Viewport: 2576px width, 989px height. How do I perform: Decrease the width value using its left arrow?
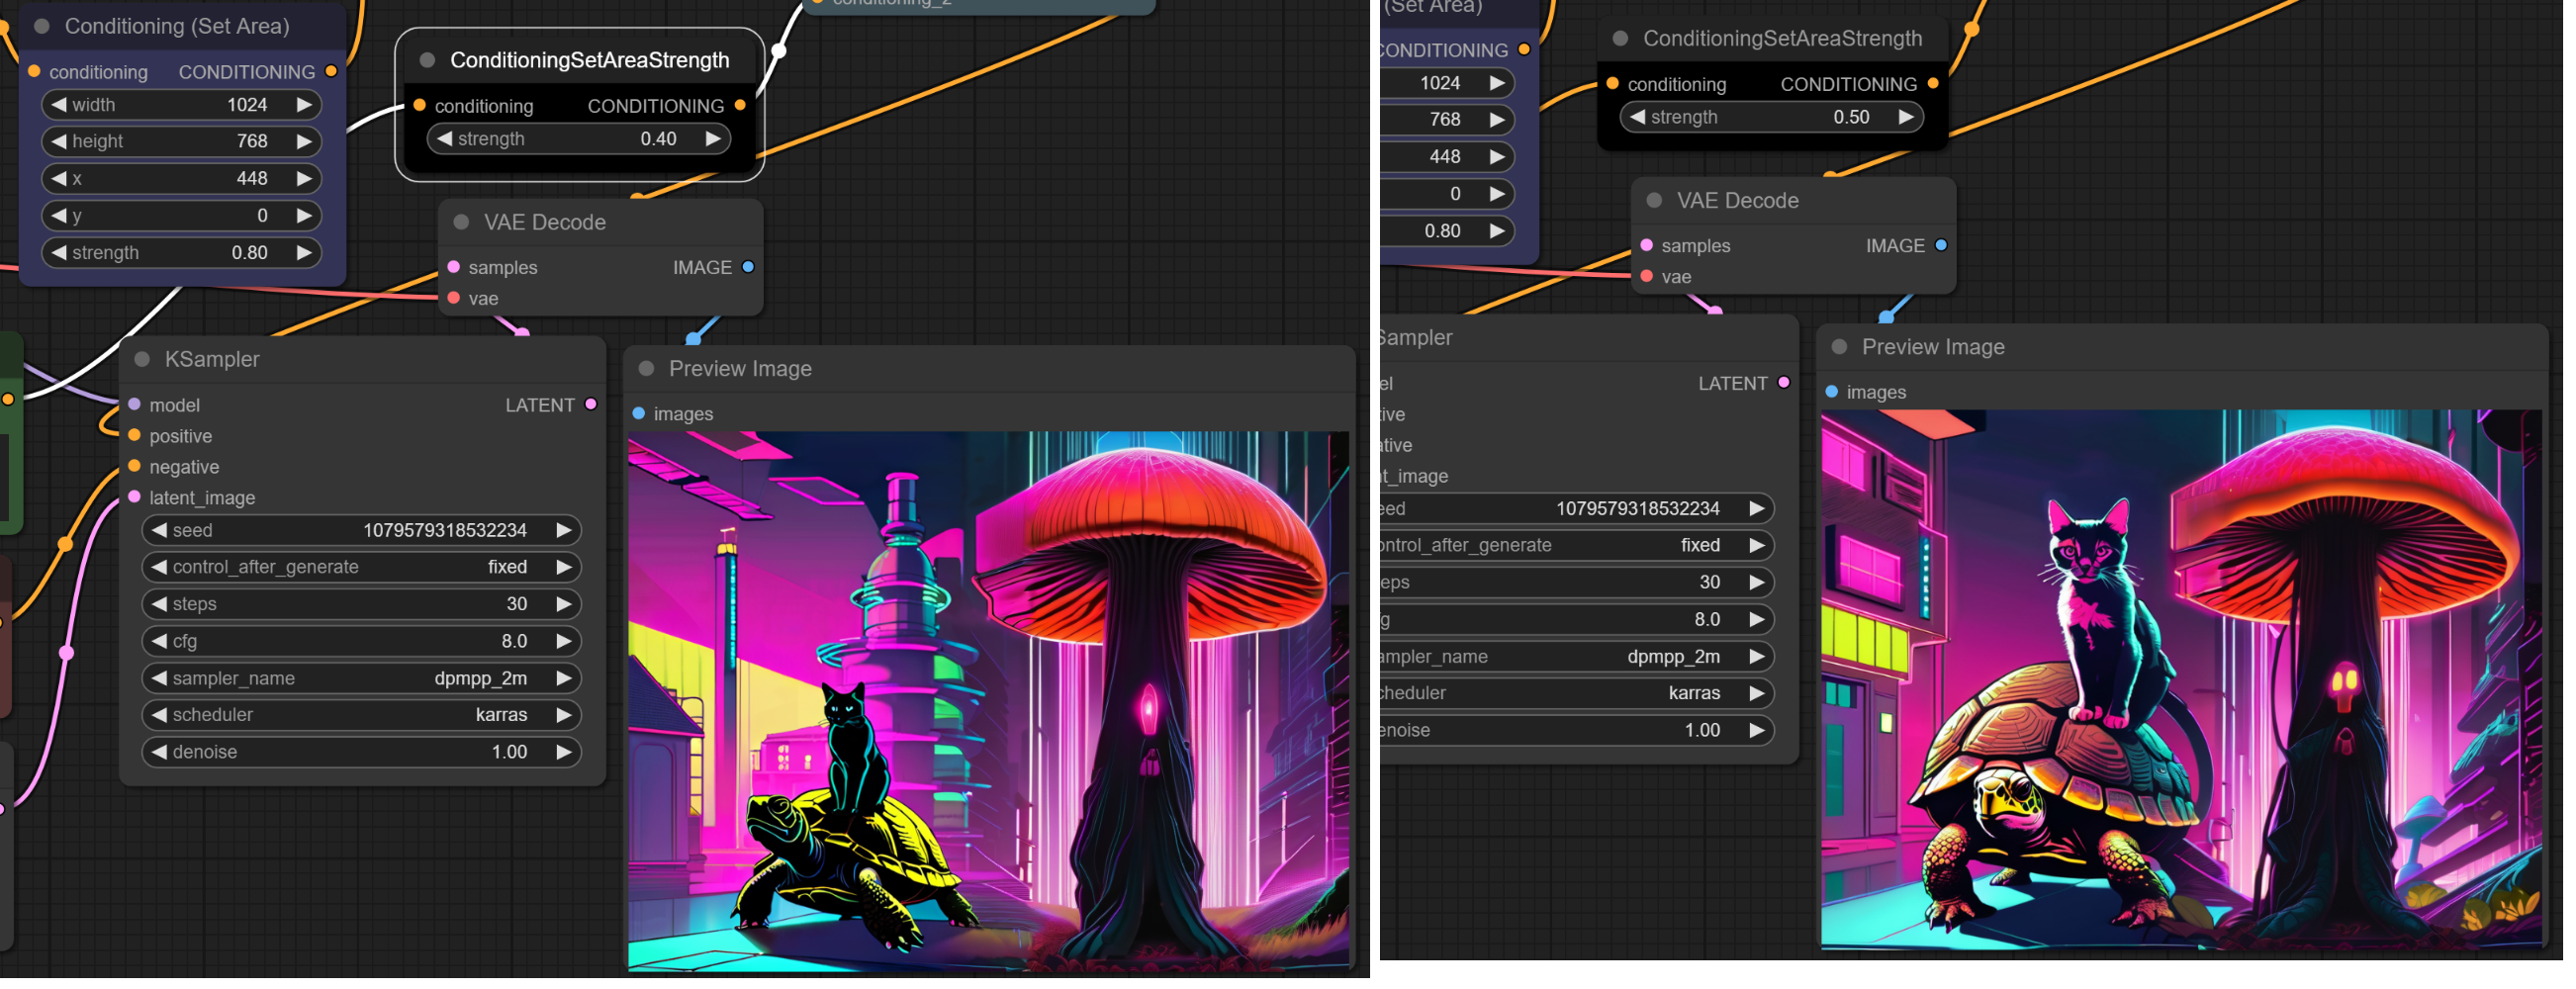click(59, 105)
